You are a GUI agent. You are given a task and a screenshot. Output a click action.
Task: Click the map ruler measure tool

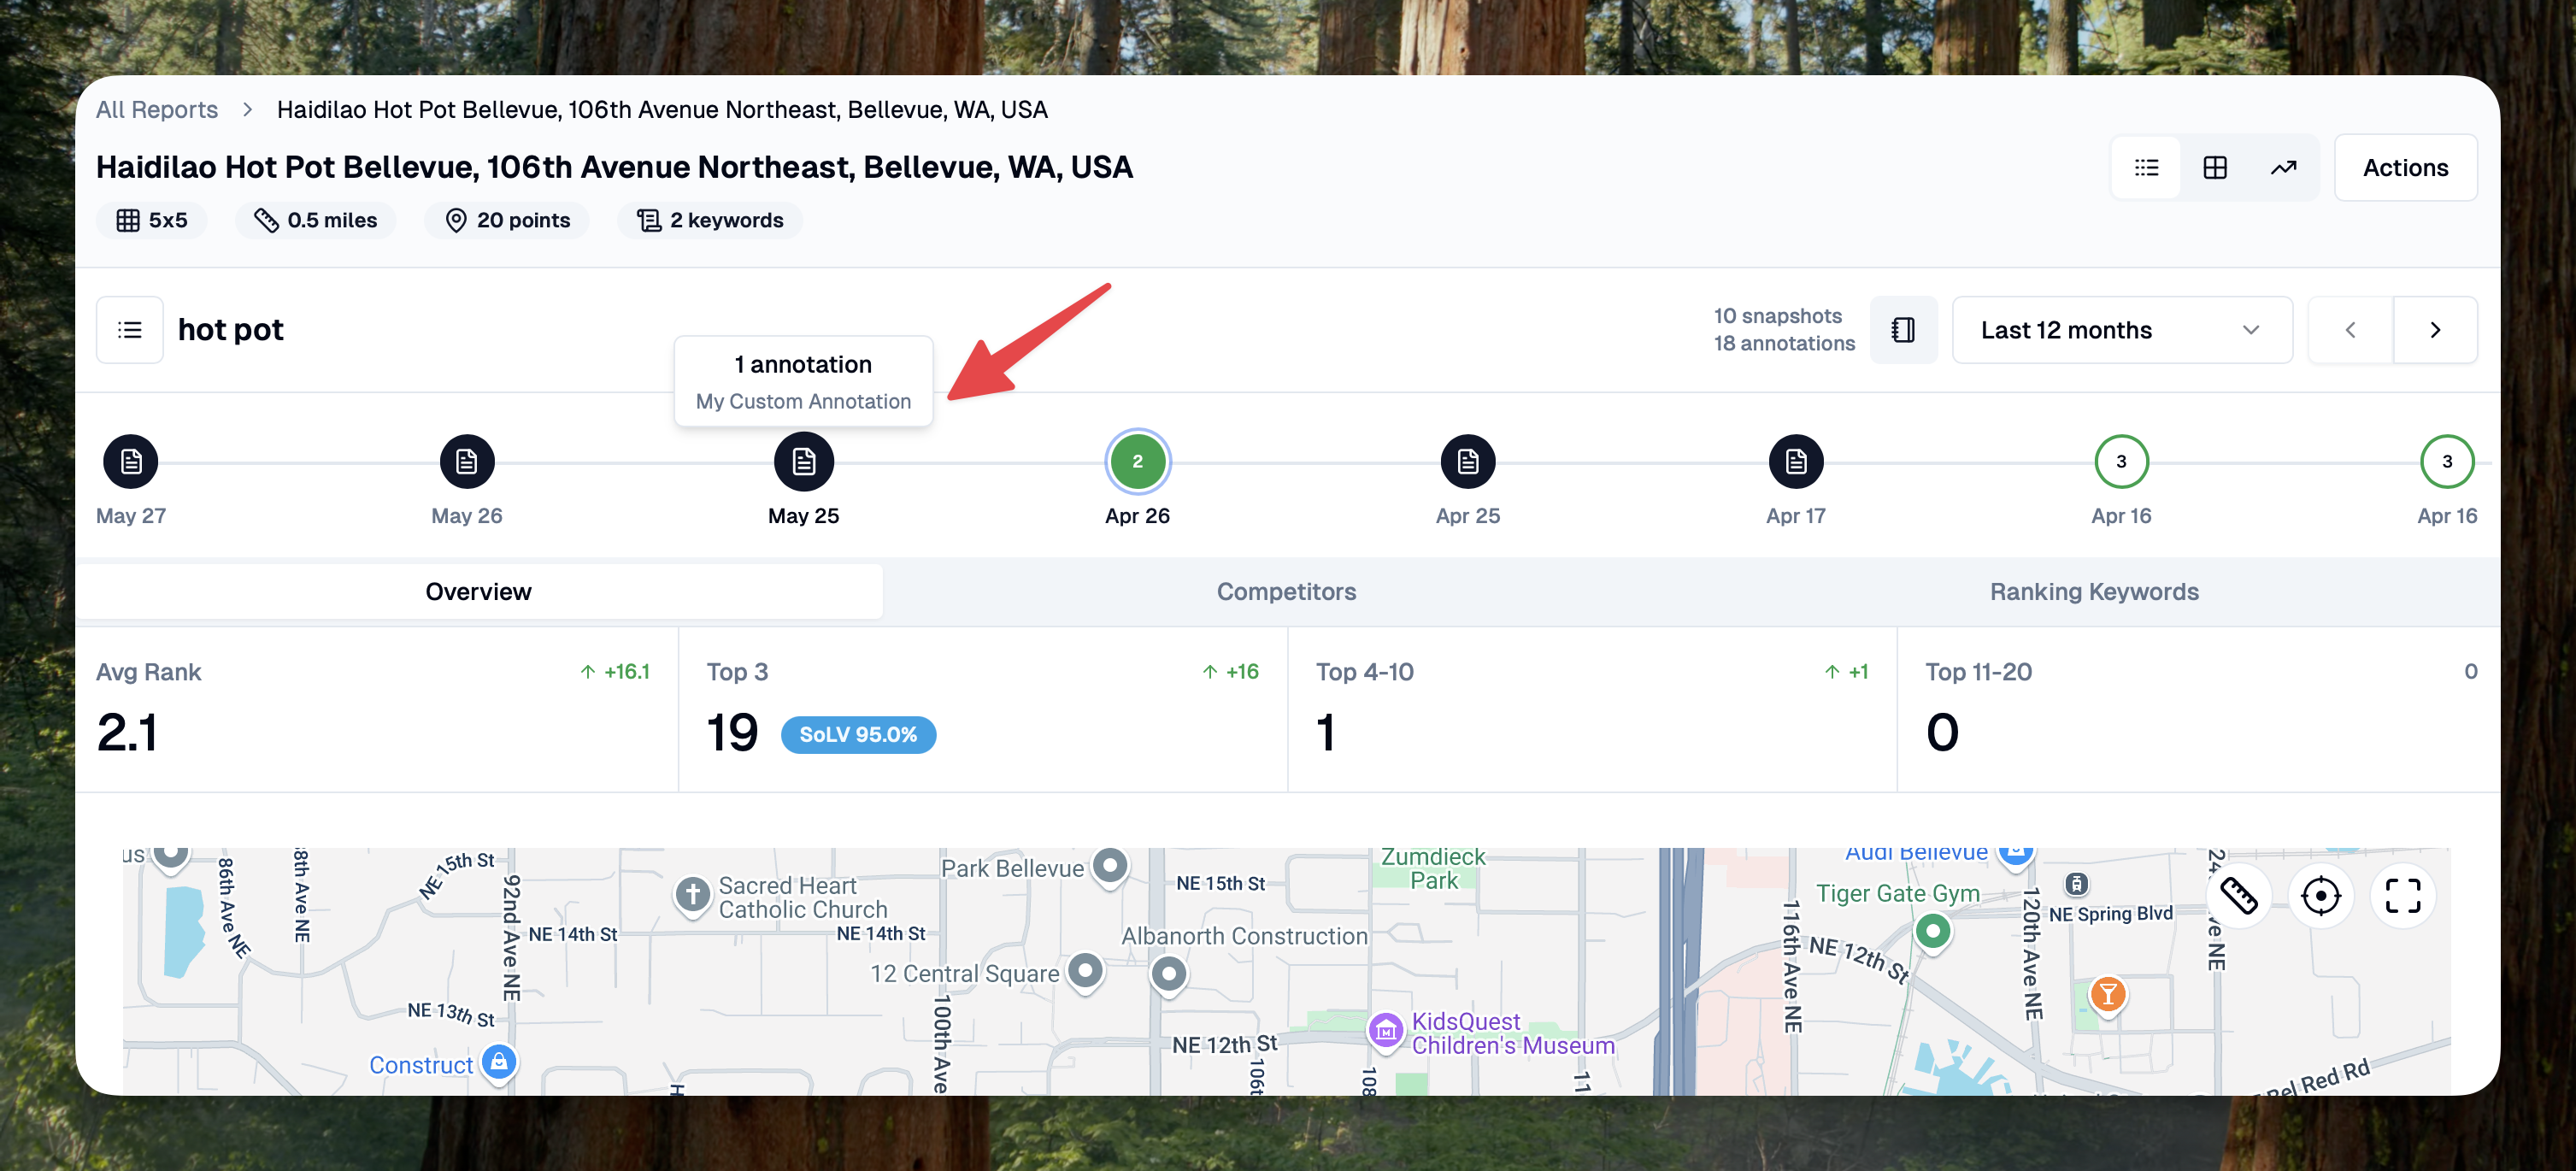[x=2238, y=895]
